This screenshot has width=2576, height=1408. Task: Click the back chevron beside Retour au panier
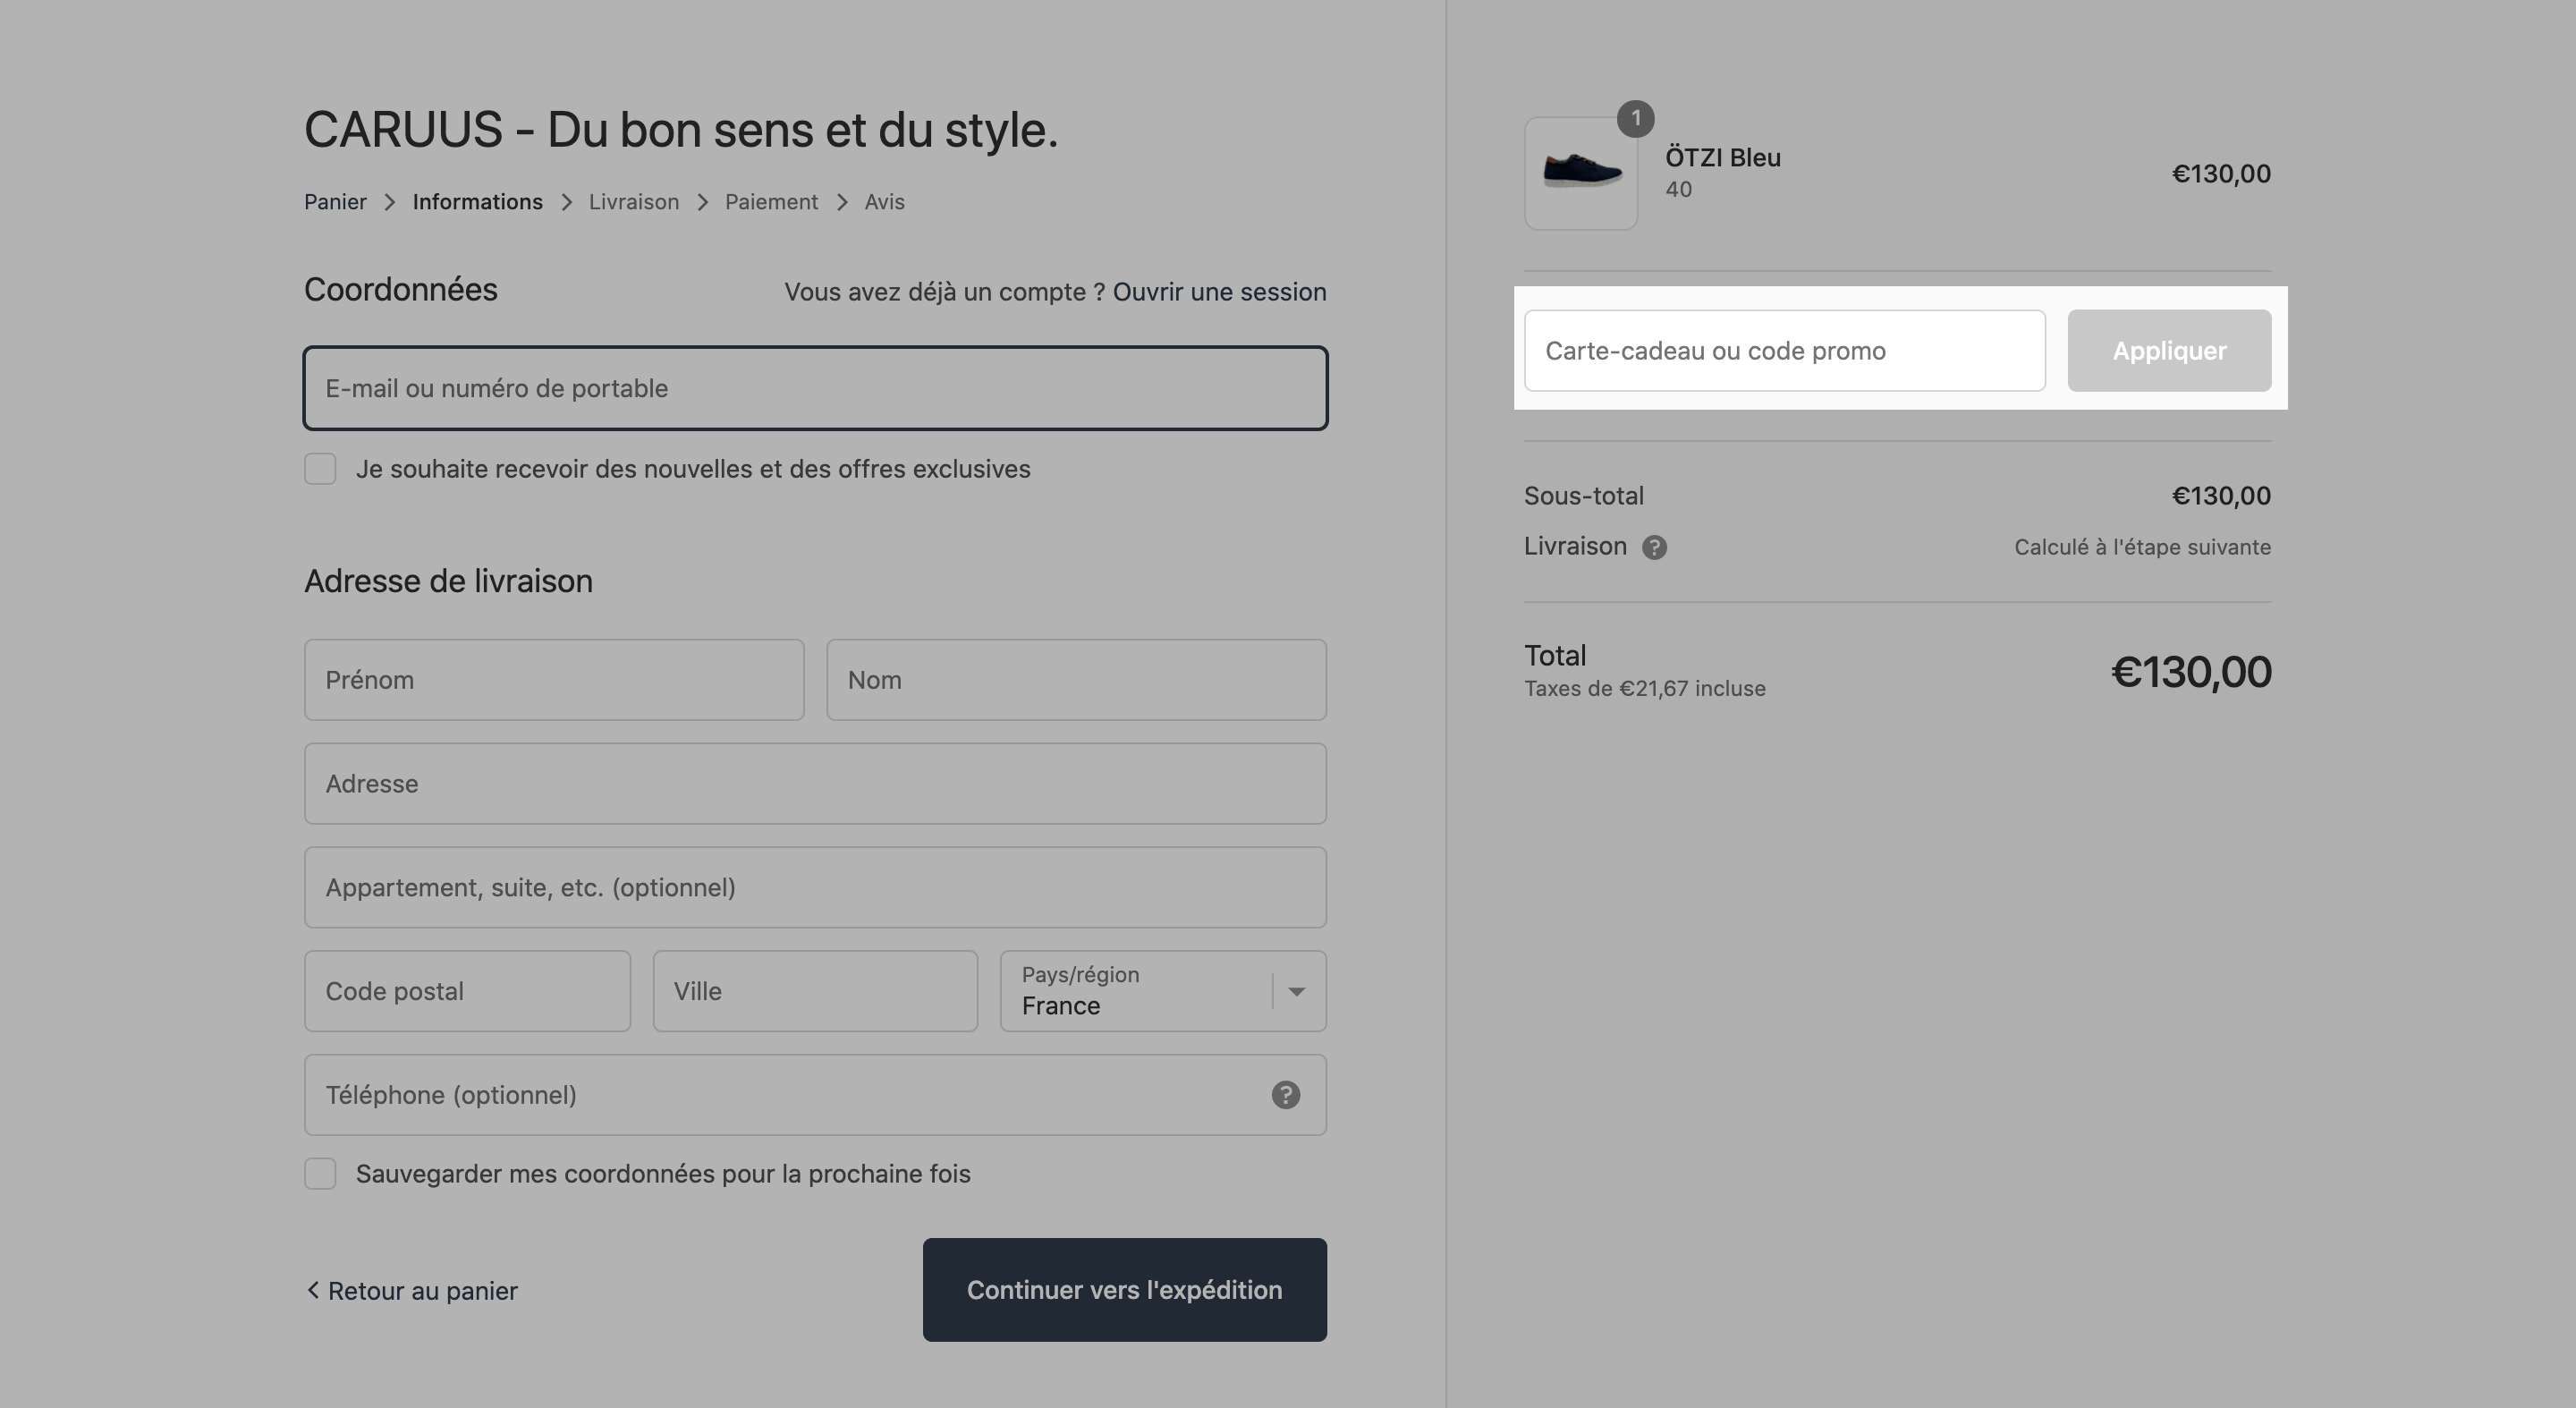click(313, 1290)
